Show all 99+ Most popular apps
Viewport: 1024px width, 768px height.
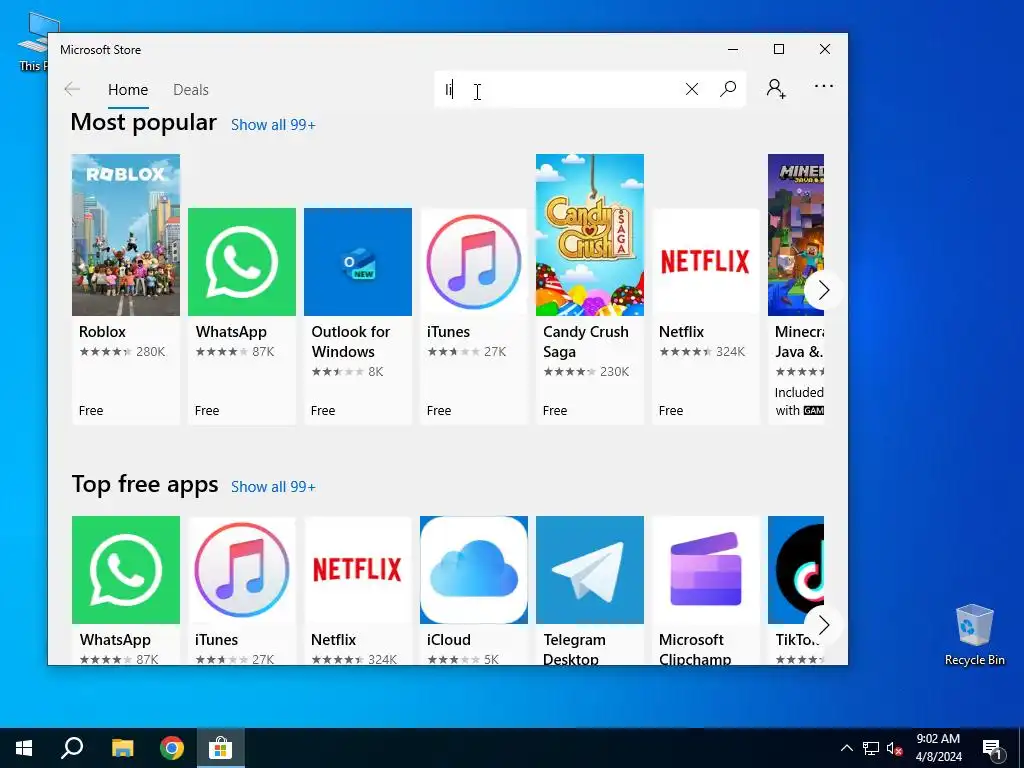273,125
